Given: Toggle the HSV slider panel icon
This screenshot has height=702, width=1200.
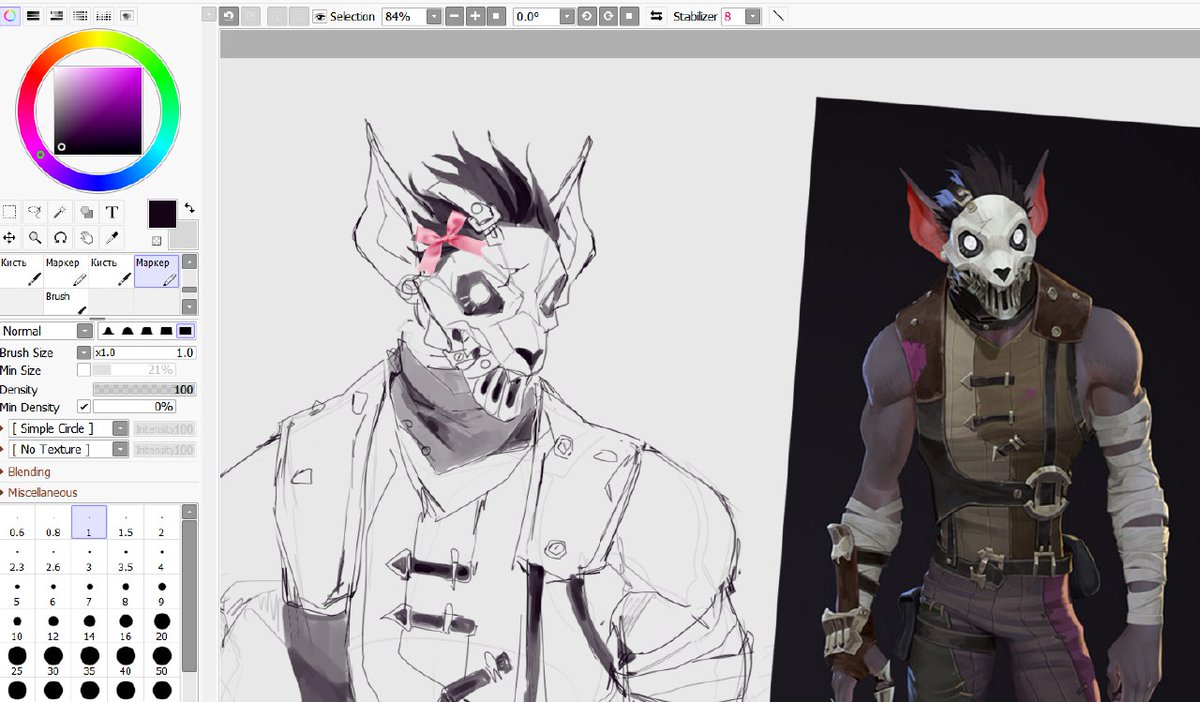Looking at the screenshot, I should tap(57, 16).
